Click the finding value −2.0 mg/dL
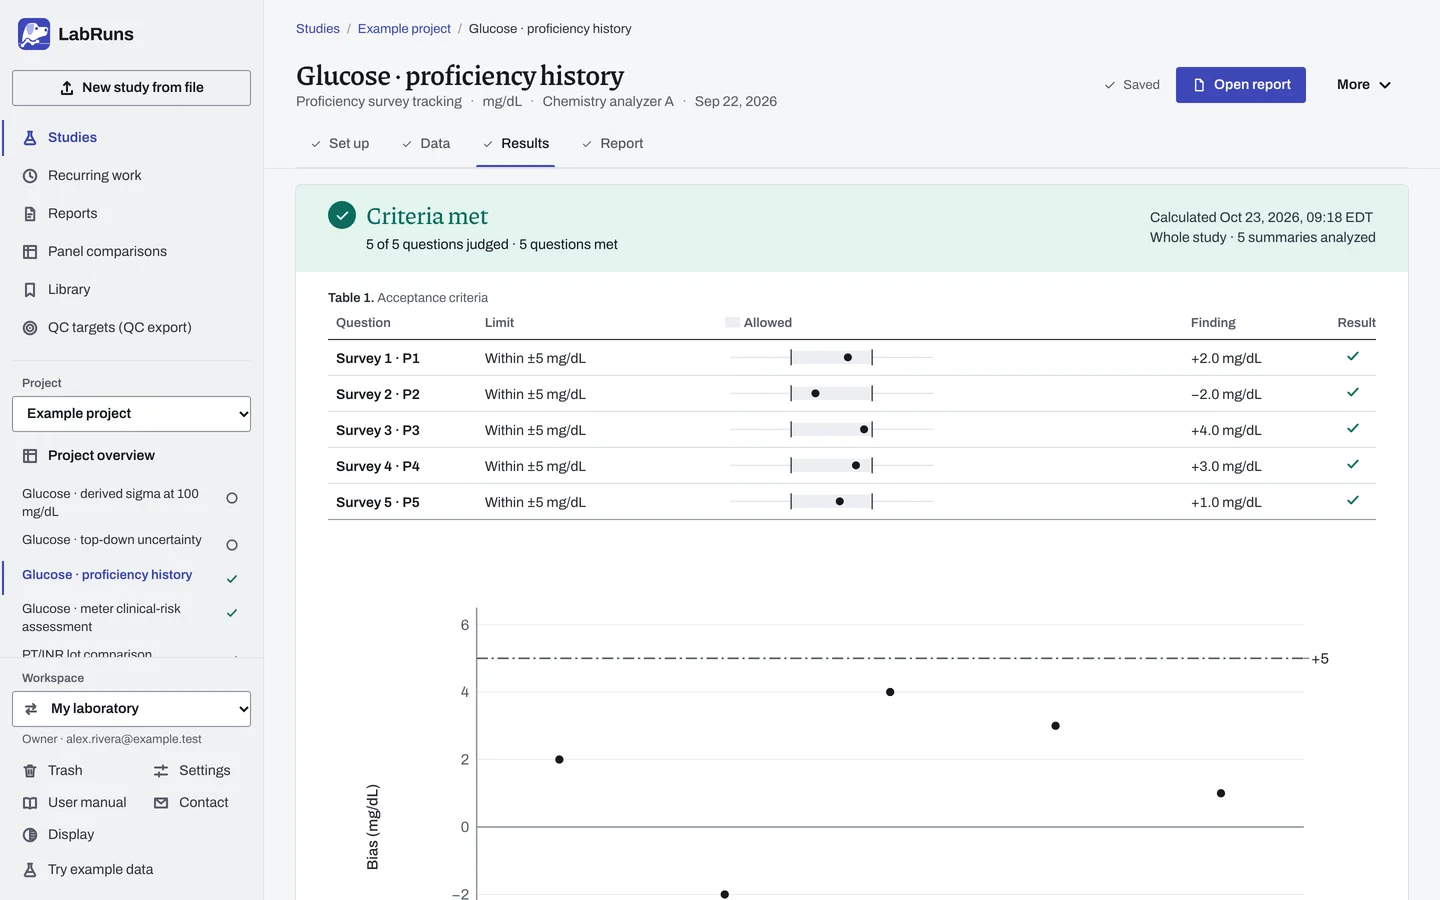The height and width of the screenshot is (900, 1440). coord(1226,395)
